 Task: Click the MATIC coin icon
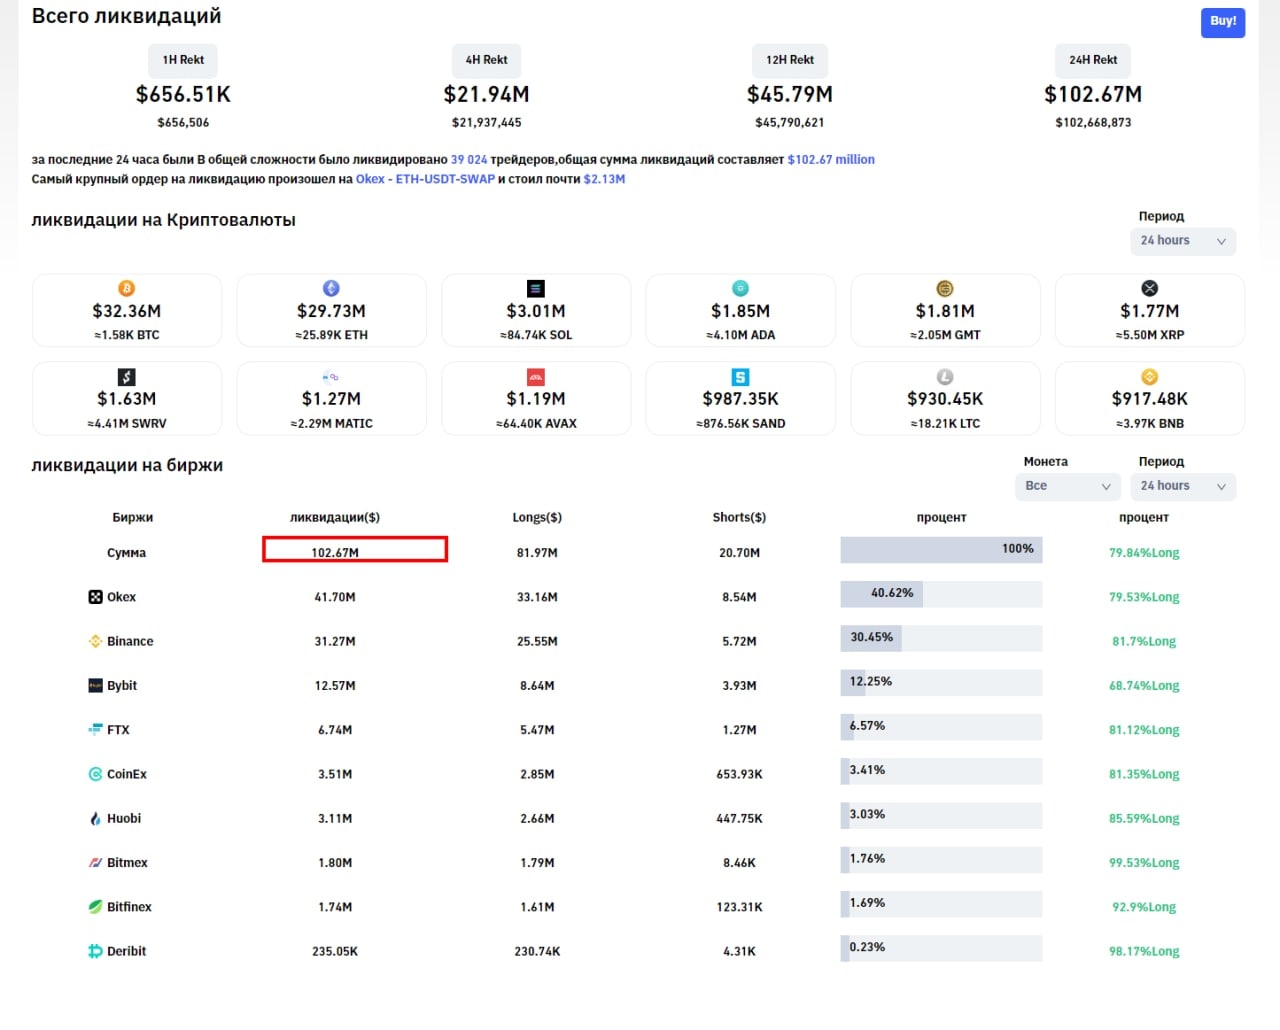331,377
